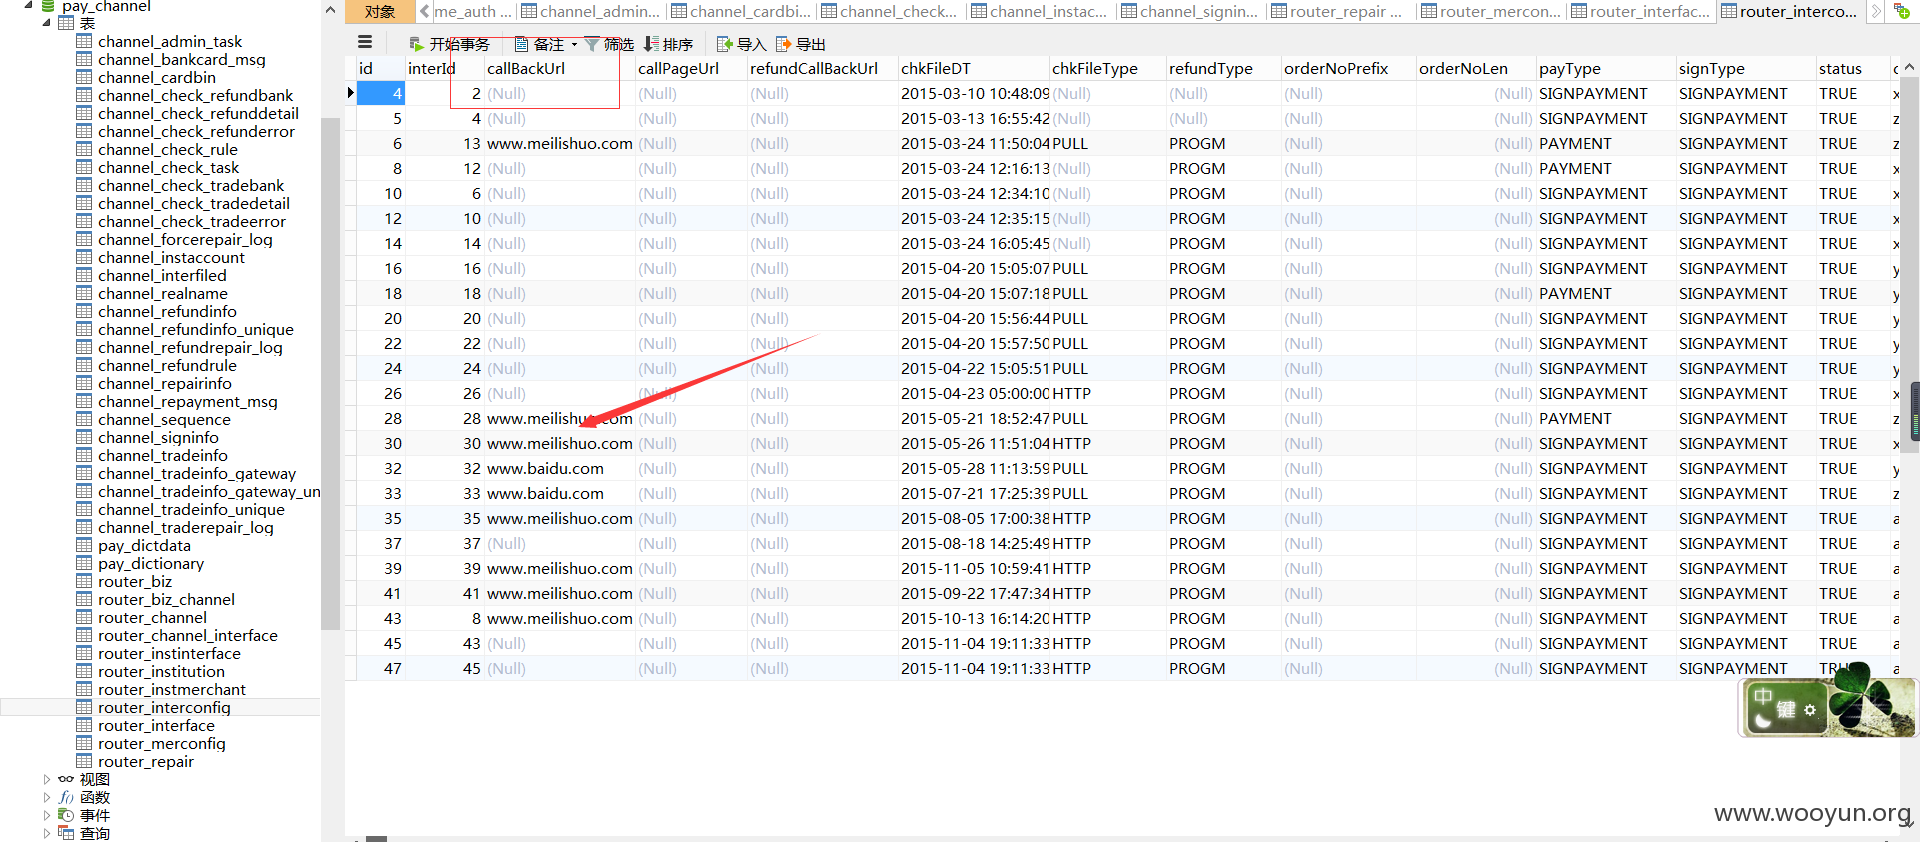Click the 备注 memo toolbar button
The image size is (1920, 842).
(x=539, y=44)
